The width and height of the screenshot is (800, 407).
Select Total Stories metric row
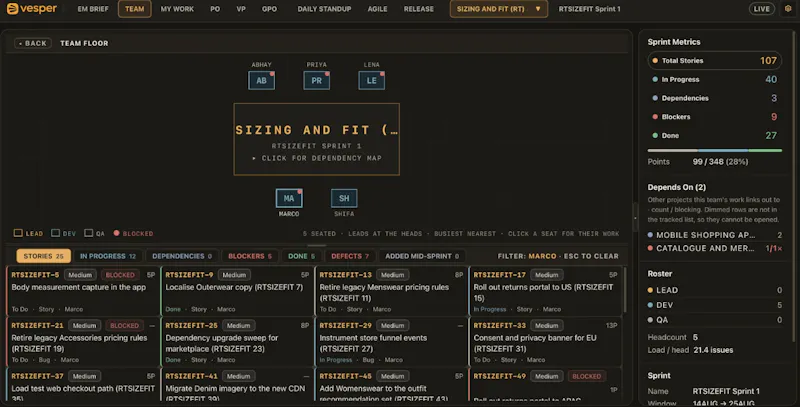click(714, 61)
